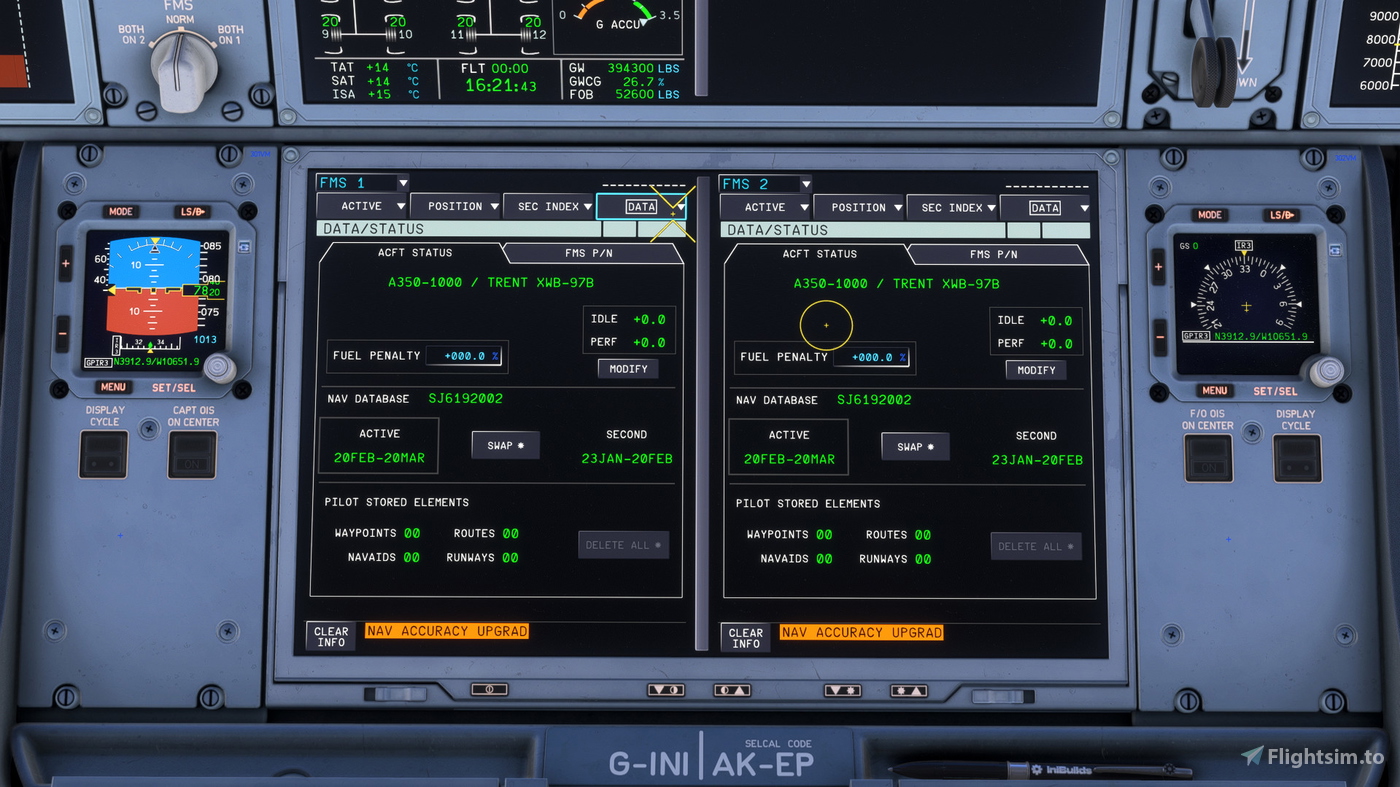
Task: Open the SEC INDEX dropdown on FMS 2
Action: (x=953, y=207)
